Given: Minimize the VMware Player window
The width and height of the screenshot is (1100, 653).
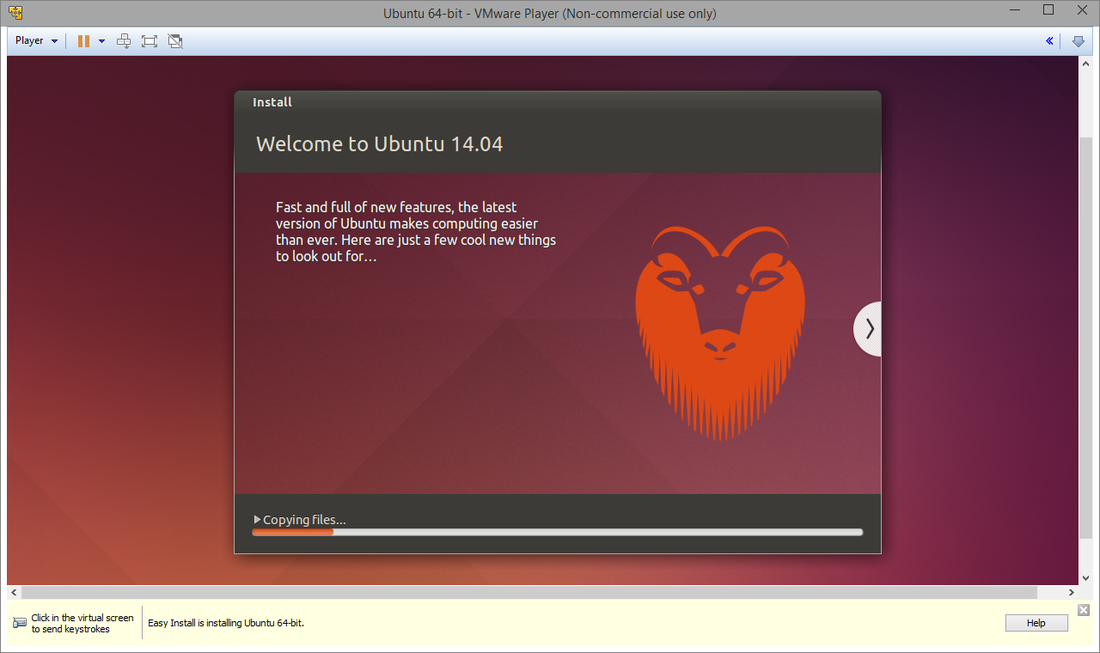Looking at the screenshot, I should coord(1015,10).
